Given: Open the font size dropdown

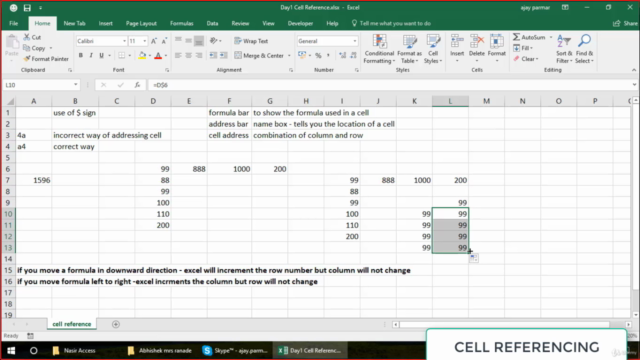Looking at the screenshot, I should click(144, 41).
